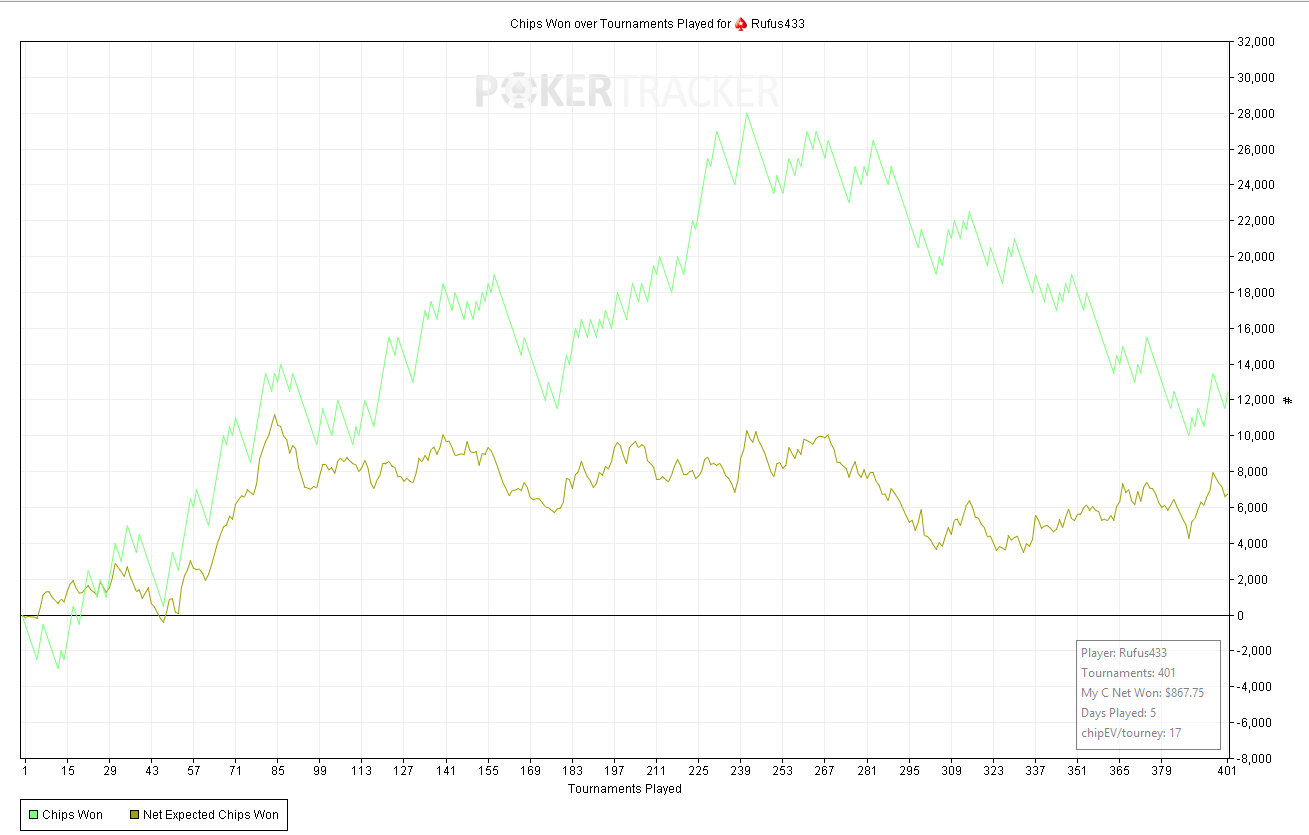
Task: Click the '#' label beside the y-axis
Action: tap(1287, 400)
